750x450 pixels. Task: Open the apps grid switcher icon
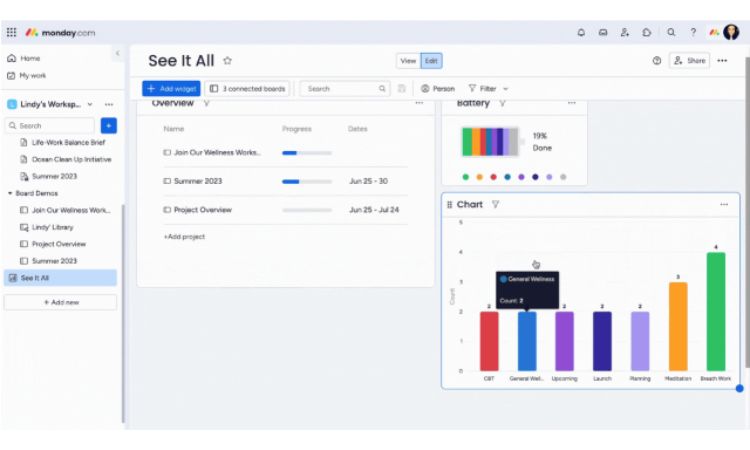12,32
